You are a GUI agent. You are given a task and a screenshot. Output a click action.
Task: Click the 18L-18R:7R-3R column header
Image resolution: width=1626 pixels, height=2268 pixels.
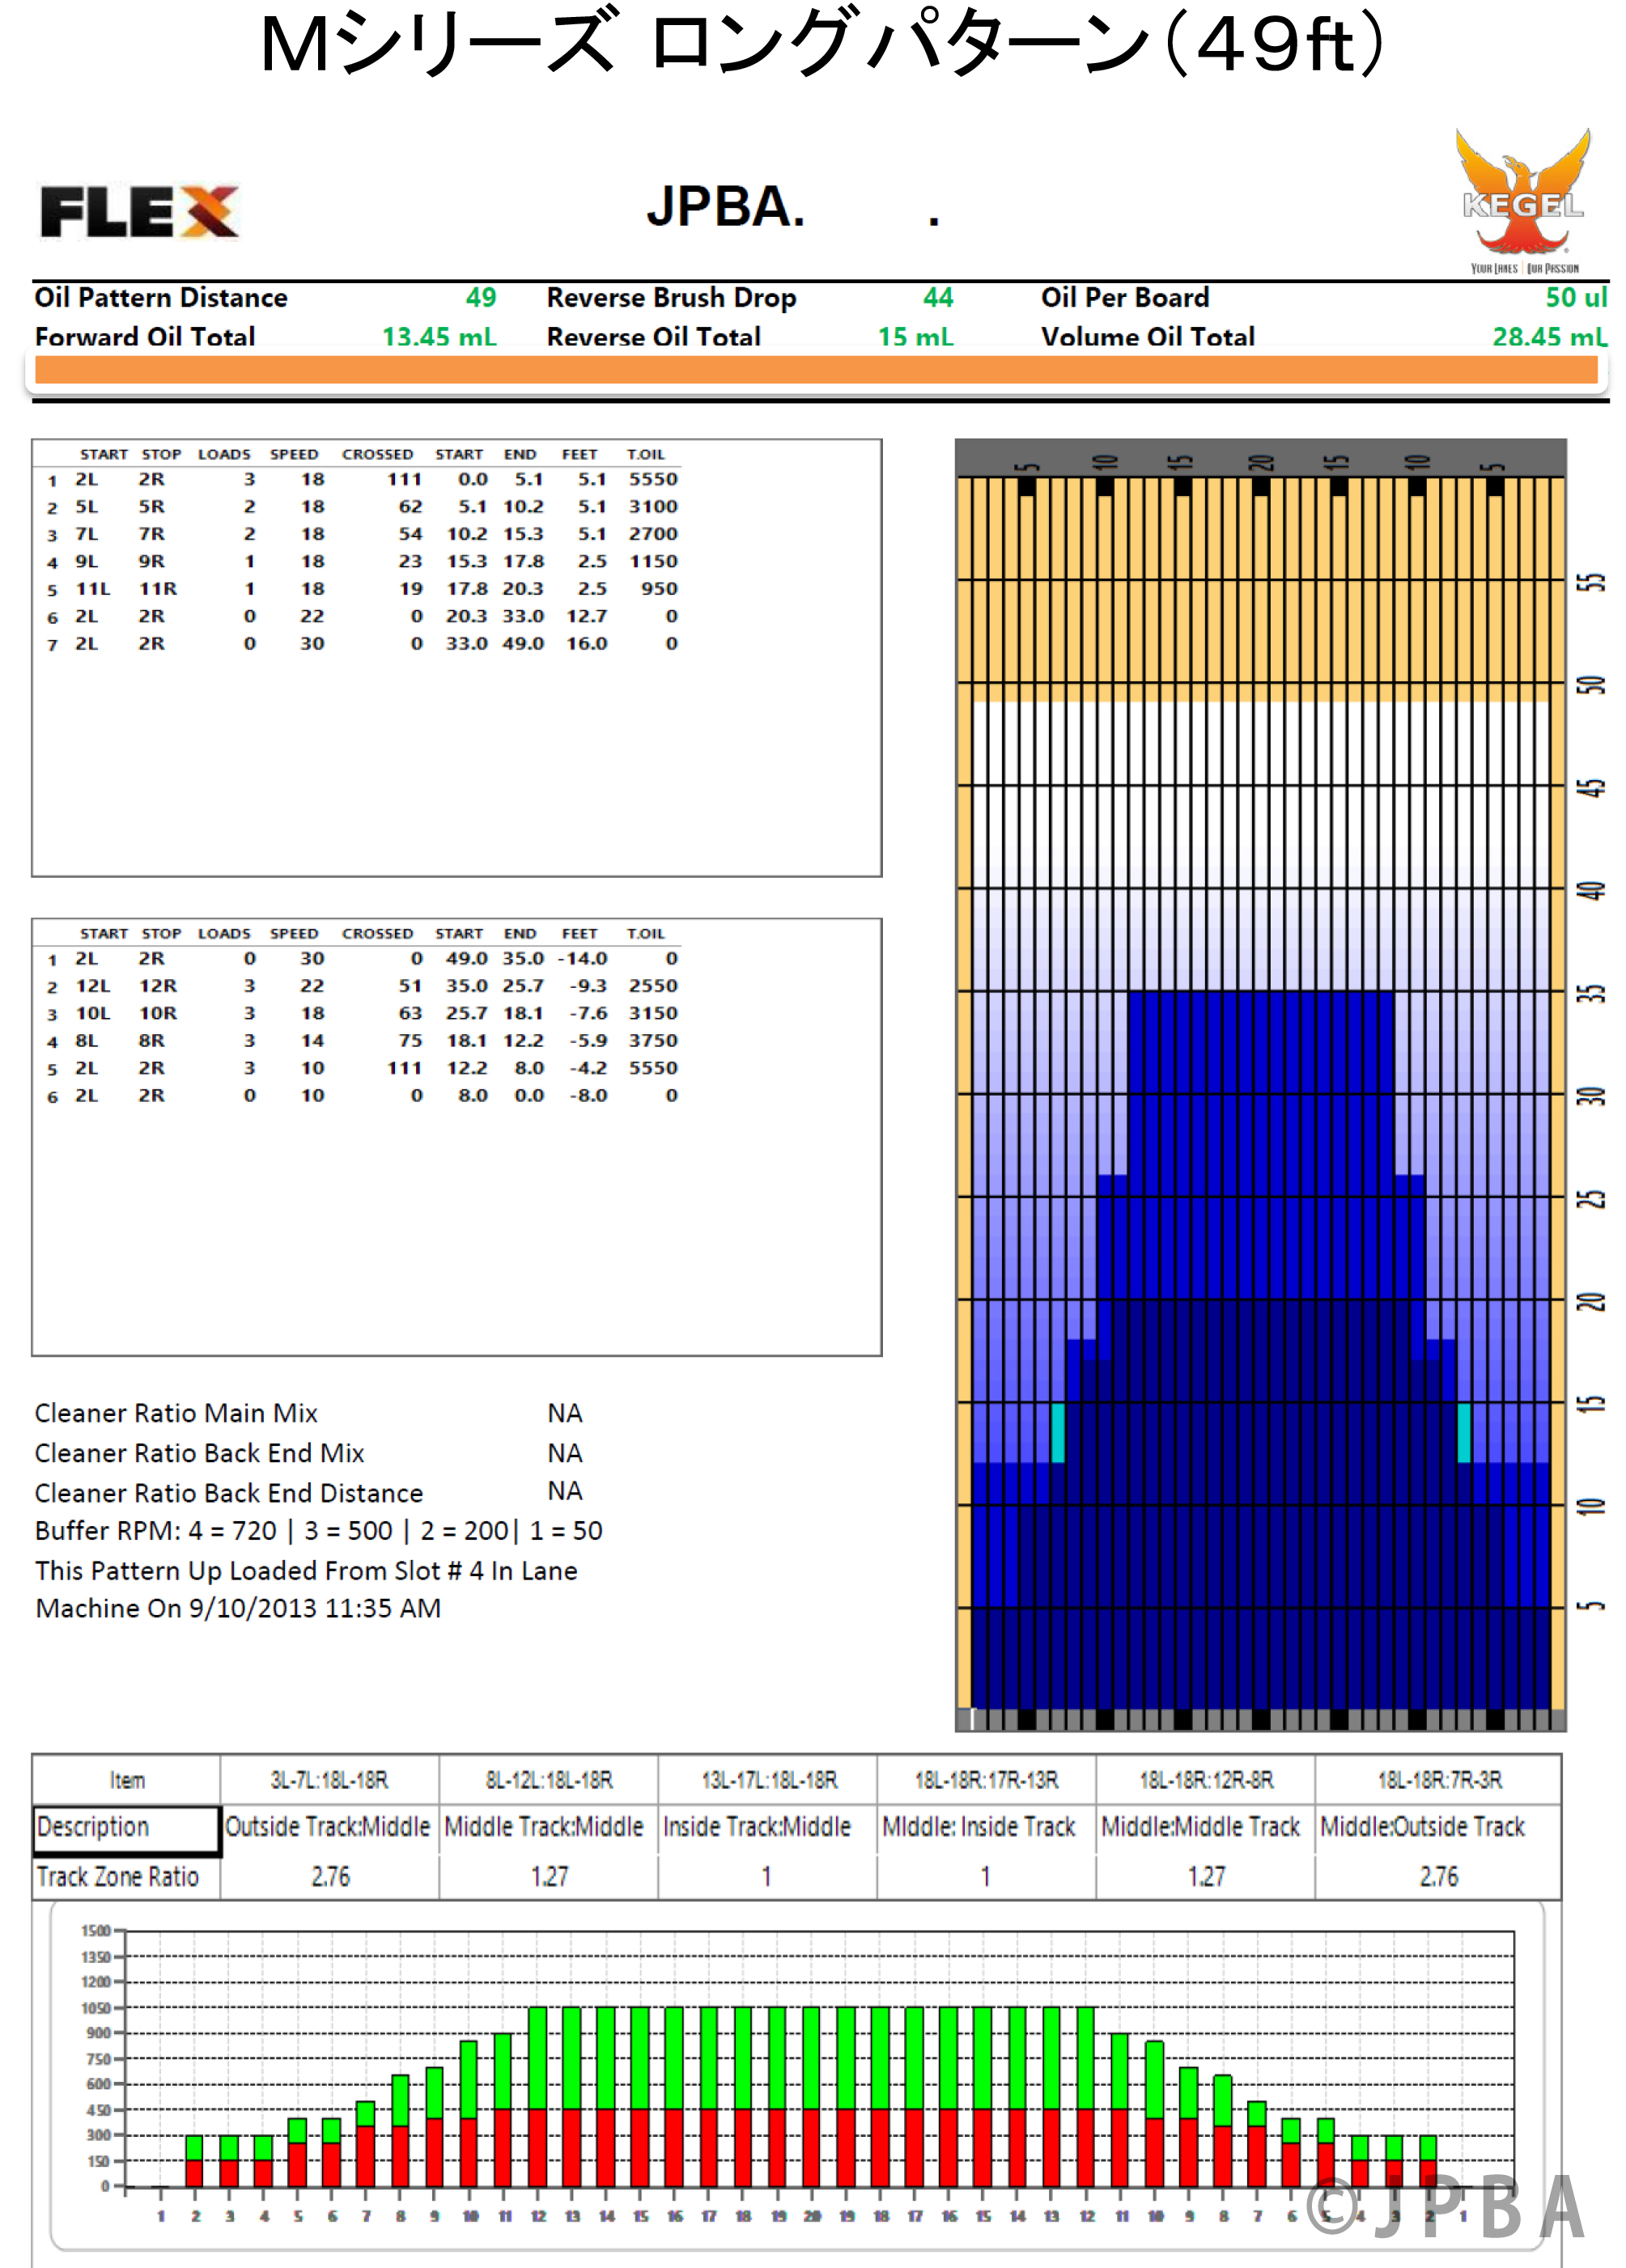click(x=1438, y=1780)
